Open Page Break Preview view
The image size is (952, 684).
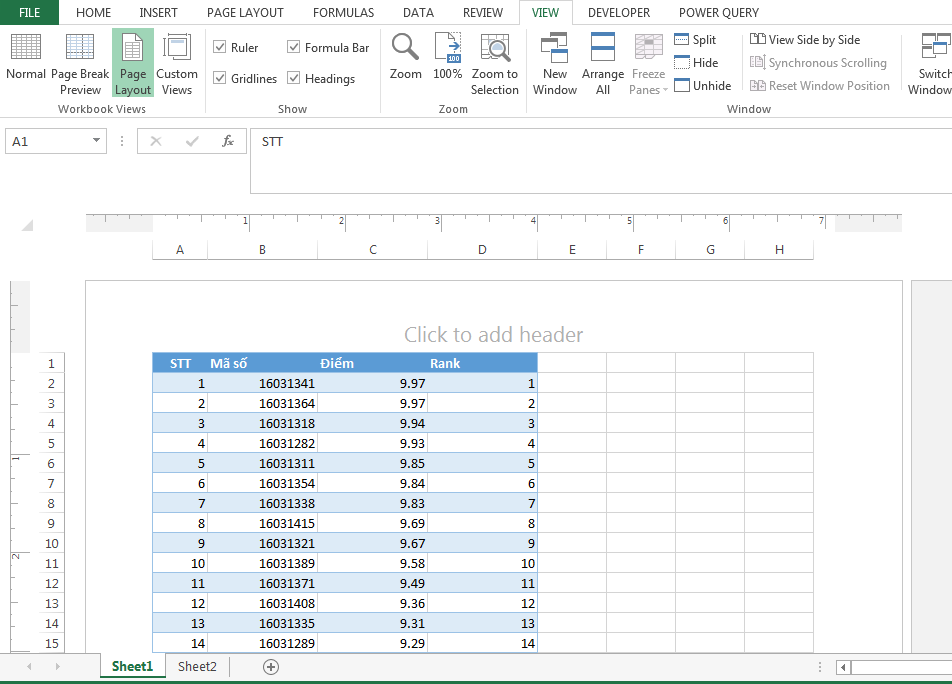pyautogui.click(x=80, y=63)
